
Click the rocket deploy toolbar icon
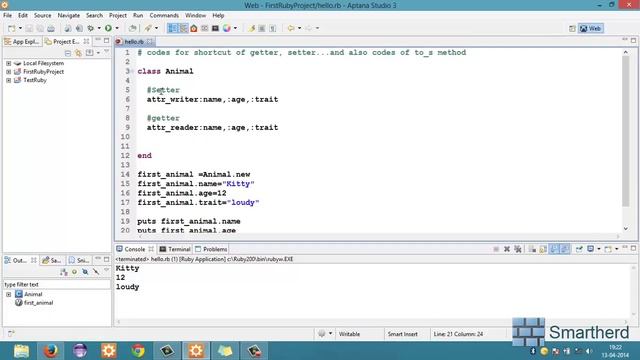click(148, 28)
